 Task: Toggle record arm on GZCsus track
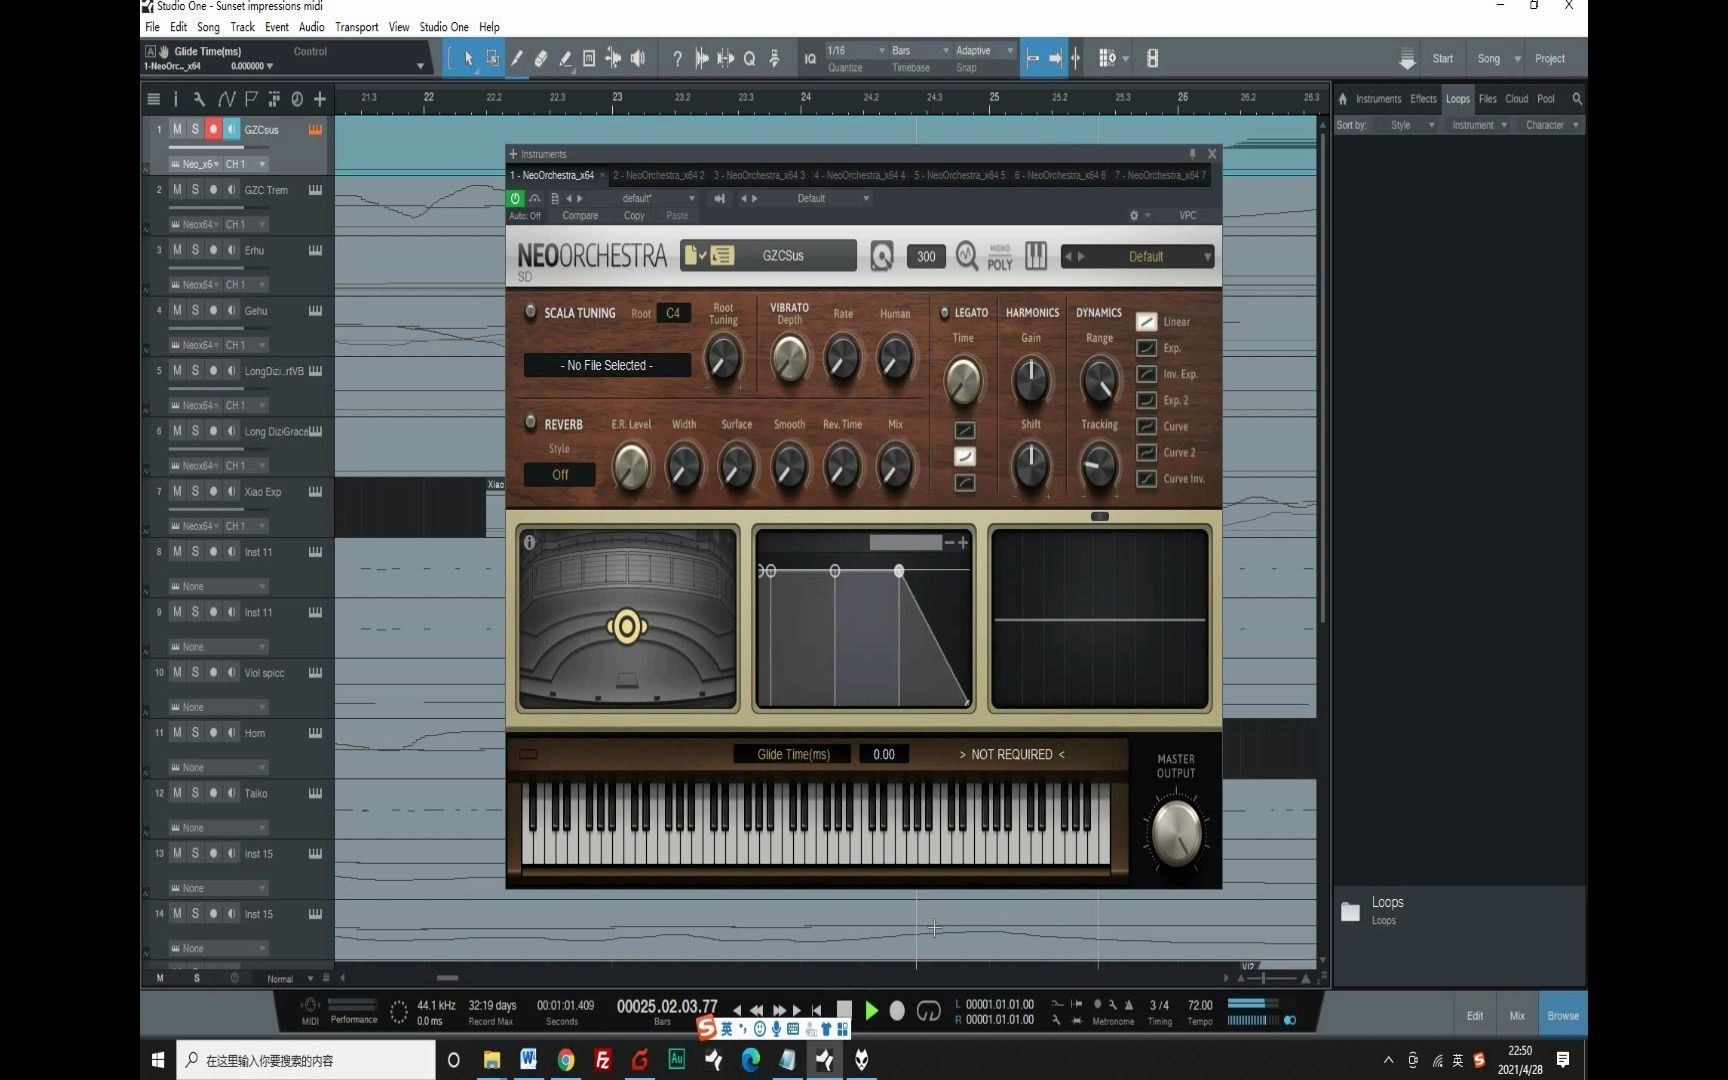coord(213,129)
